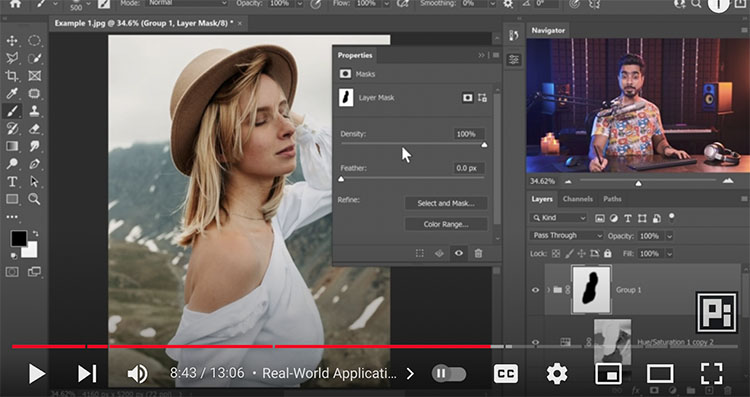Load selection from mask icon

[x=419, y=254]
